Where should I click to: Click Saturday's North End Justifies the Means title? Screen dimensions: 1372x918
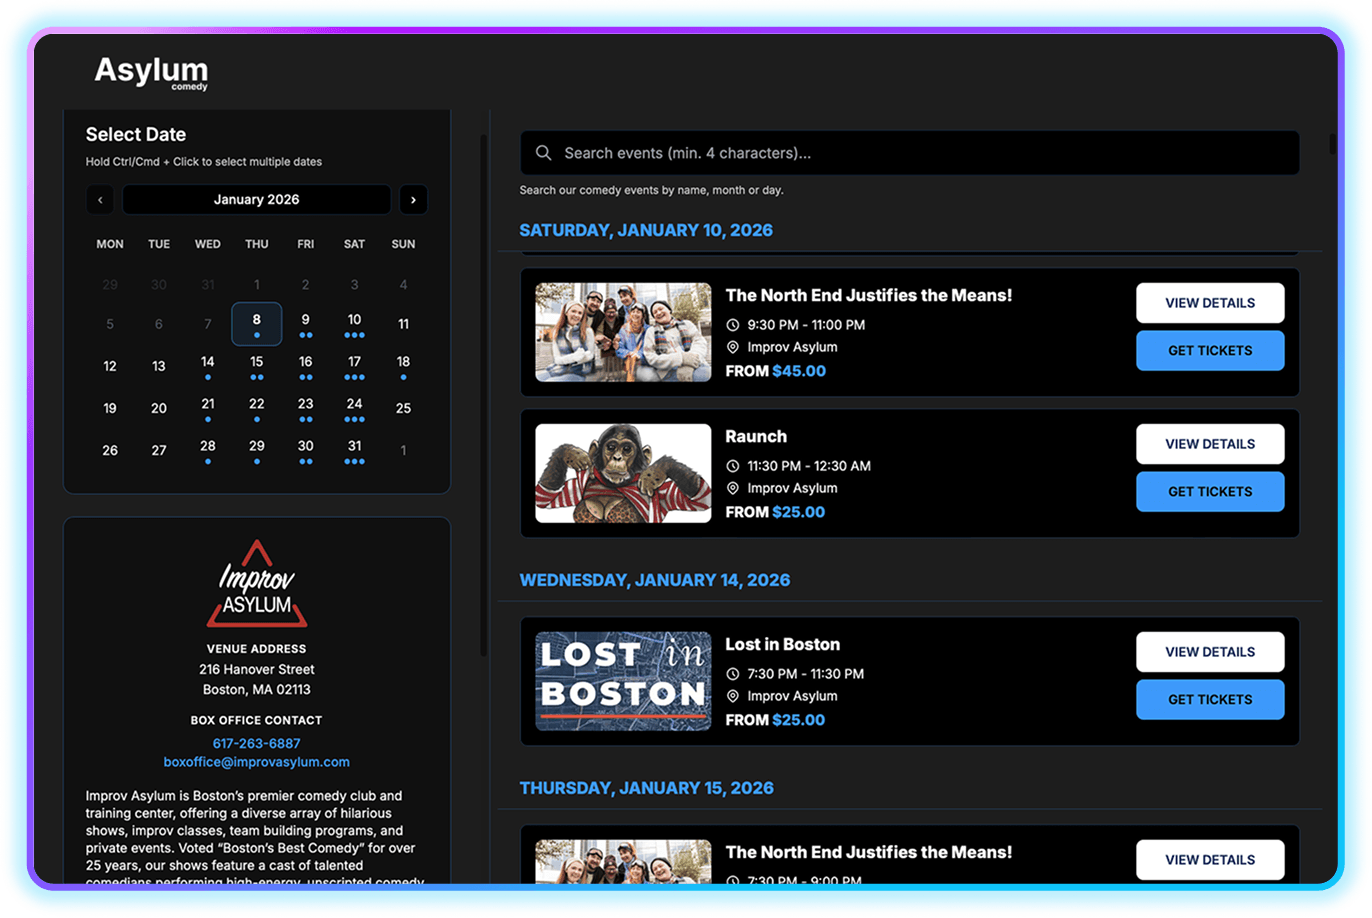tap(868, 295)
